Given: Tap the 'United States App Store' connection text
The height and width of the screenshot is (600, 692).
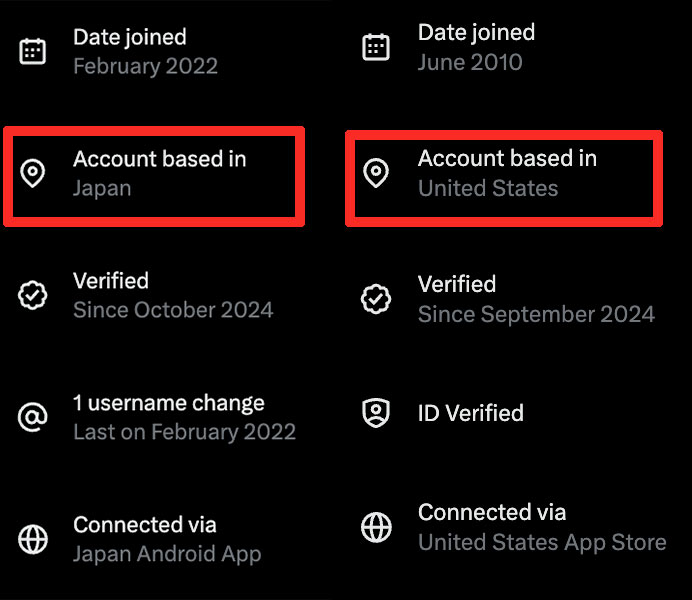Looking at the screenshot, I should click(x=542, y=542).
